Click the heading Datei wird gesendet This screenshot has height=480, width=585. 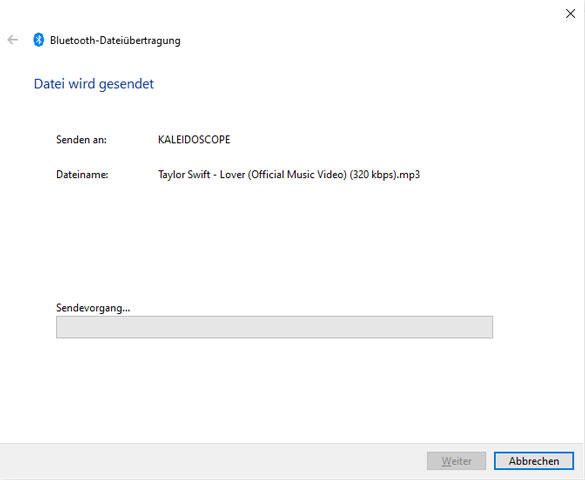(x=94, y=84)
